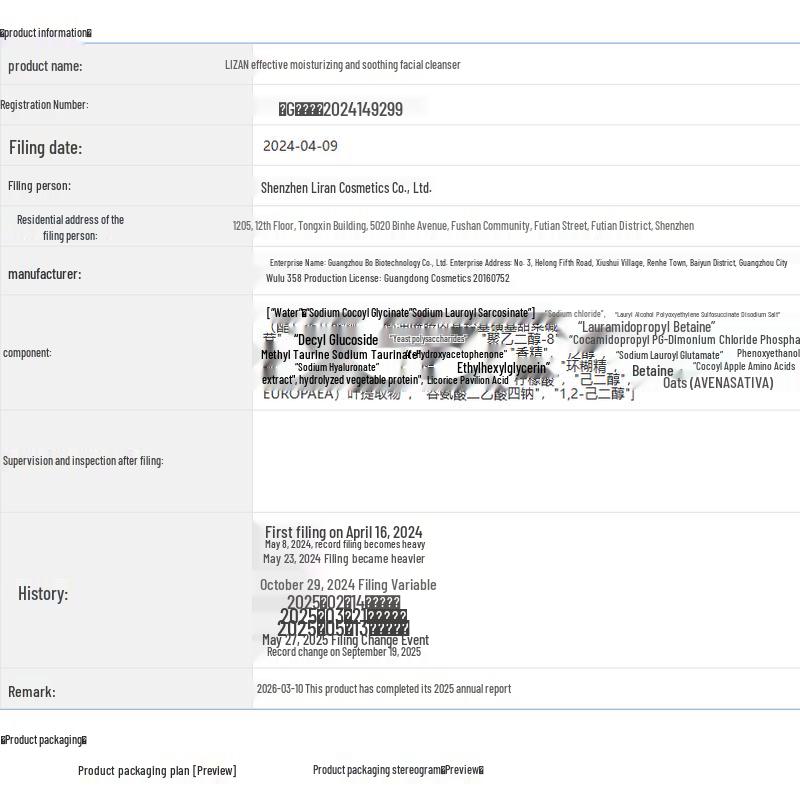Click the October 29, 2024 Filing Variable entry
The height and width of the screenshot is (800, 800).
(x=348, y=585)
